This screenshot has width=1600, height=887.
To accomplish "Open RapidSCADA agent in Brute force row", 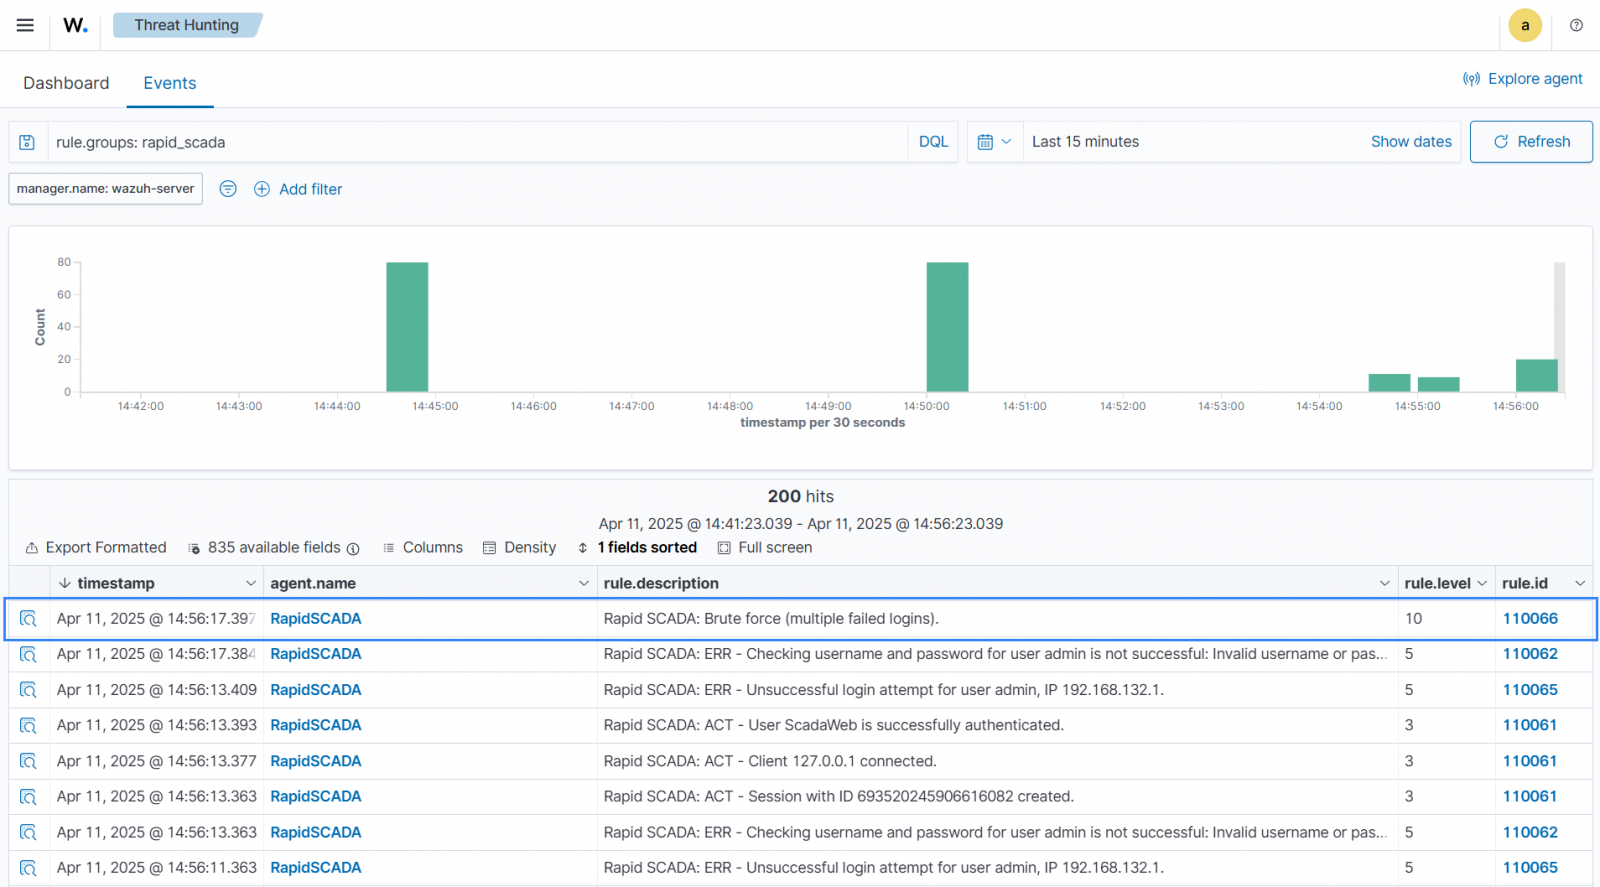I will pos(316,619).
